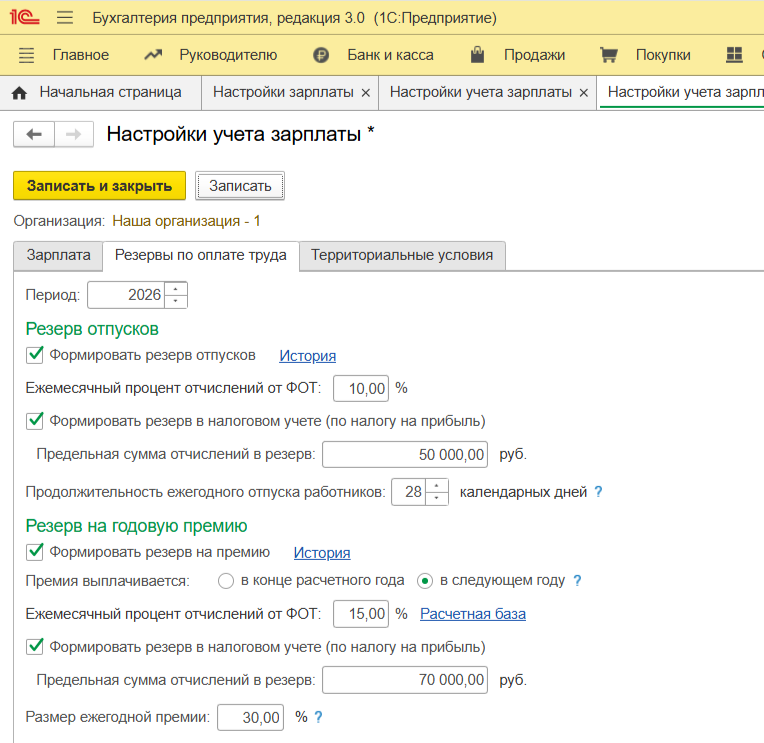Close the Настройки учета зарплаты tab
The height and width of the screenshot is (743, 764).
click(583, 93)
